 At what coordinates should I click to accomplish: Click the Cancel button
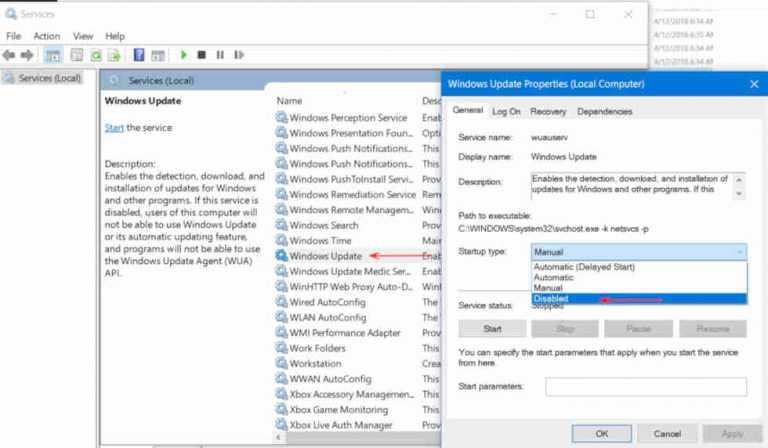click(x=667, y=434)
